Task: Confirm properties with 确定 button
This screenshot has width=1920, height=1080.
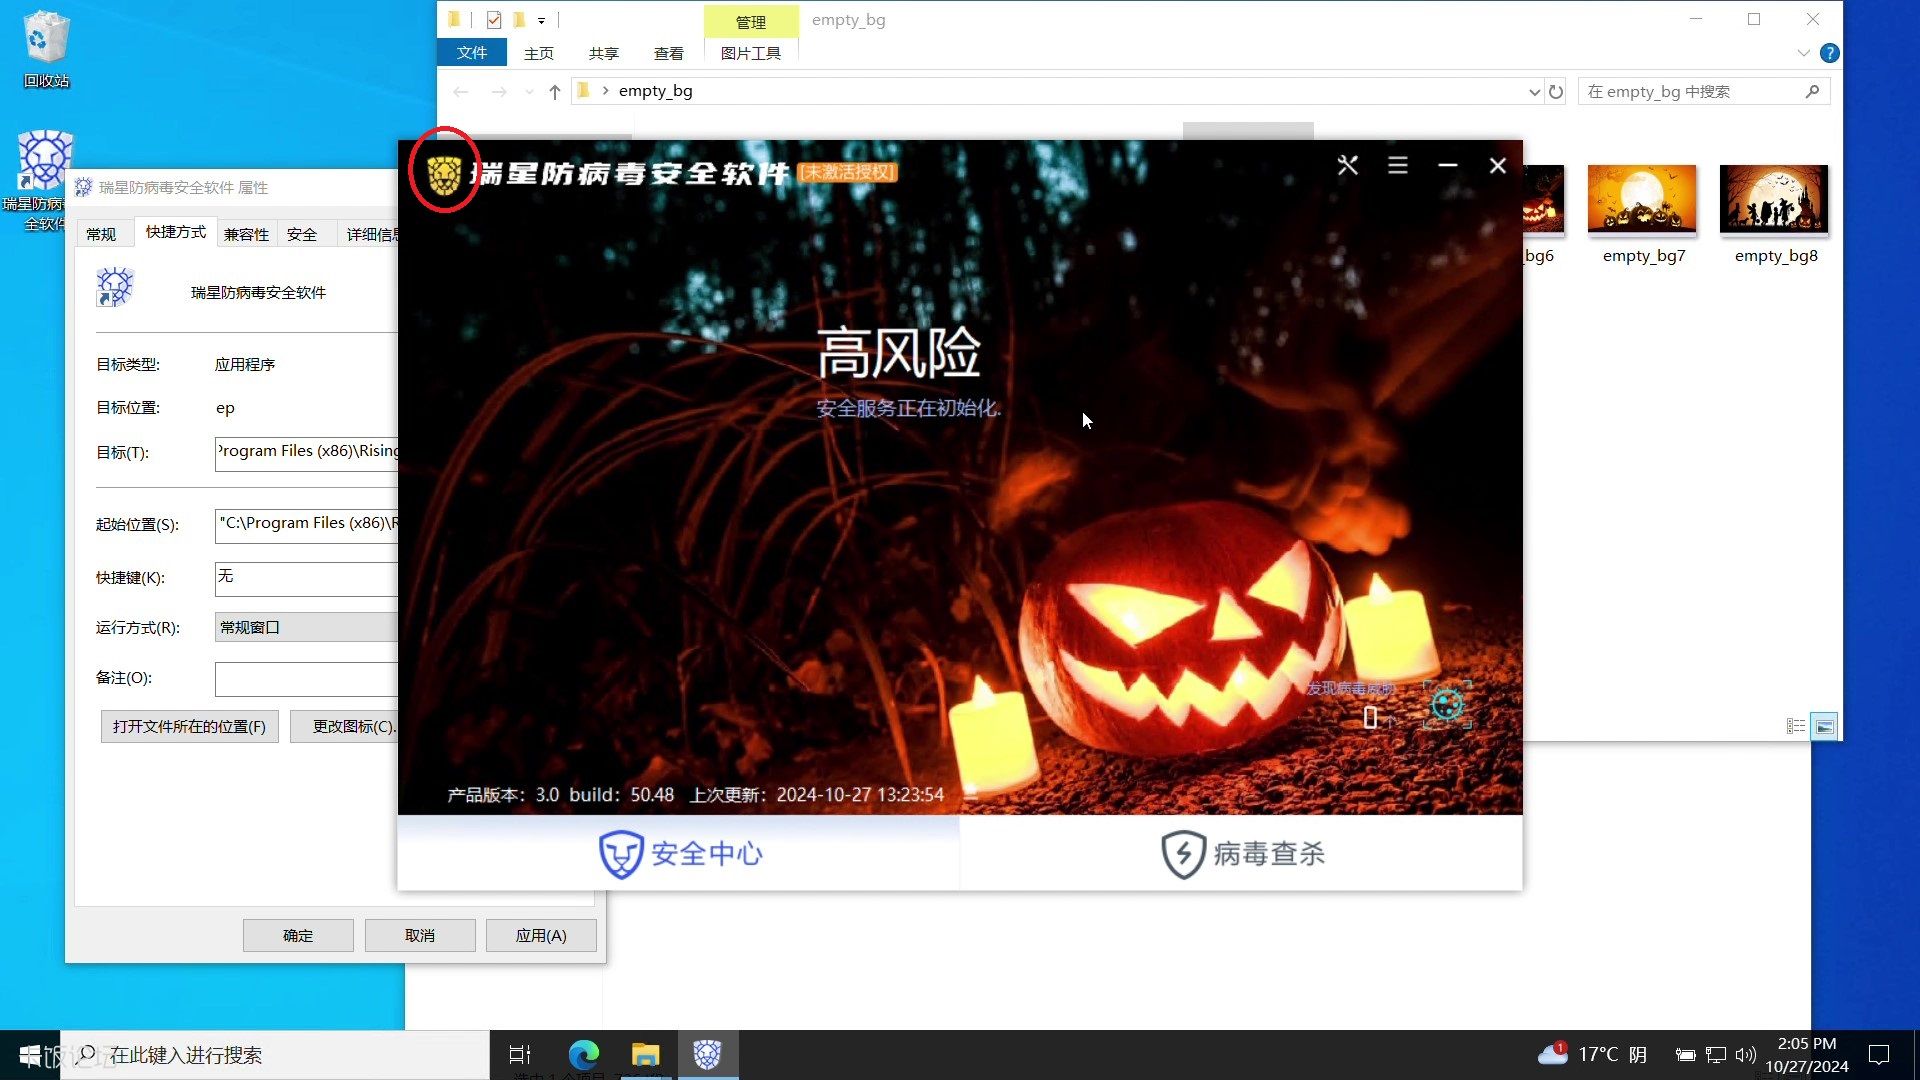Action: coord(298,935)
